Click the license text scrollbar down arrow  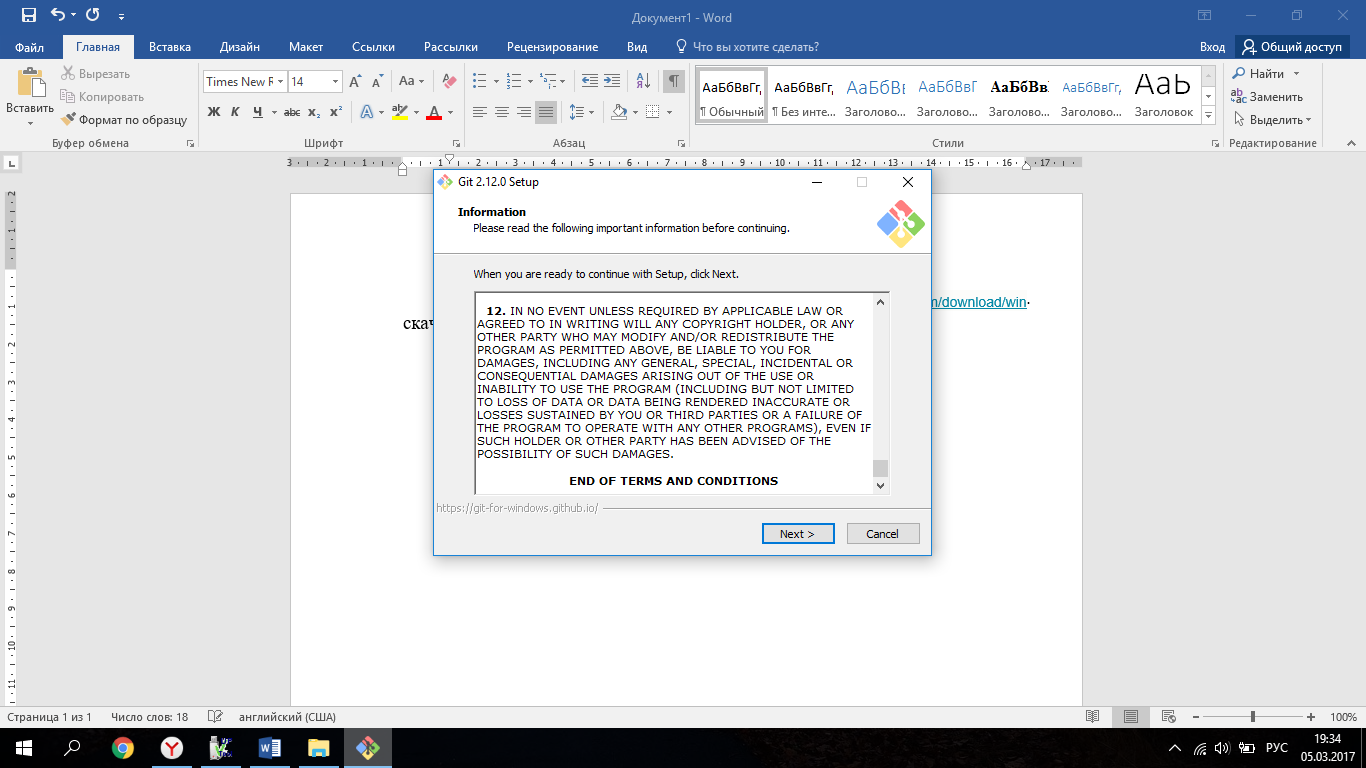880,485
